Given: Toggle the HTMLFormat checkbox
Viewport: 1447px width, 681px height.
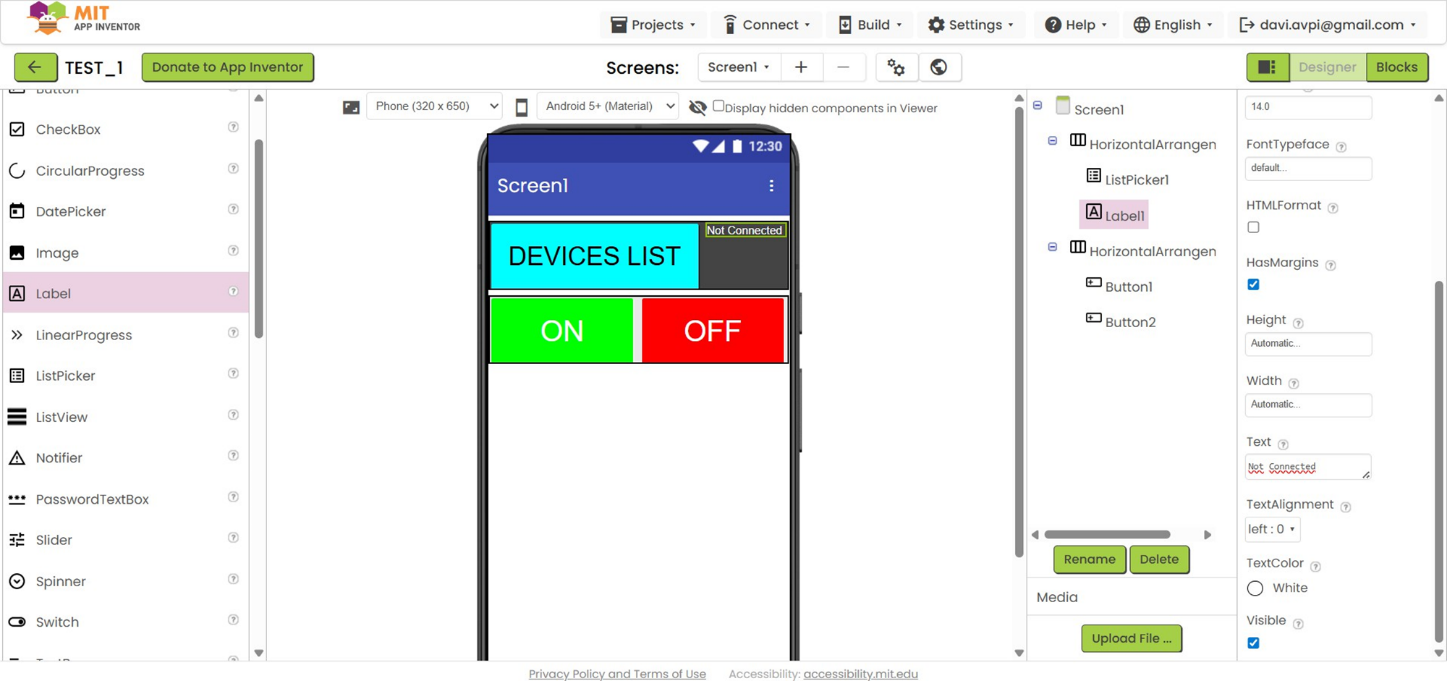Looking at the screenshot, I should click(x=1253, y=227).
